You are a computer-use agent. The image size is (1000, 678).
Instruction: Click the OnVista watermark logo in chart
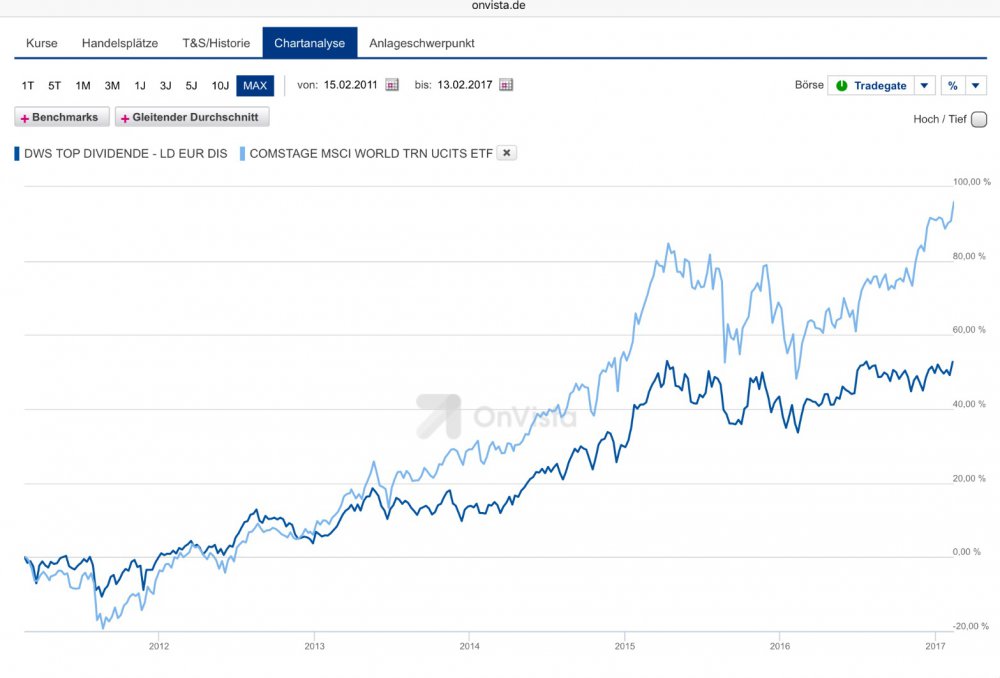[x=439, y=416]
